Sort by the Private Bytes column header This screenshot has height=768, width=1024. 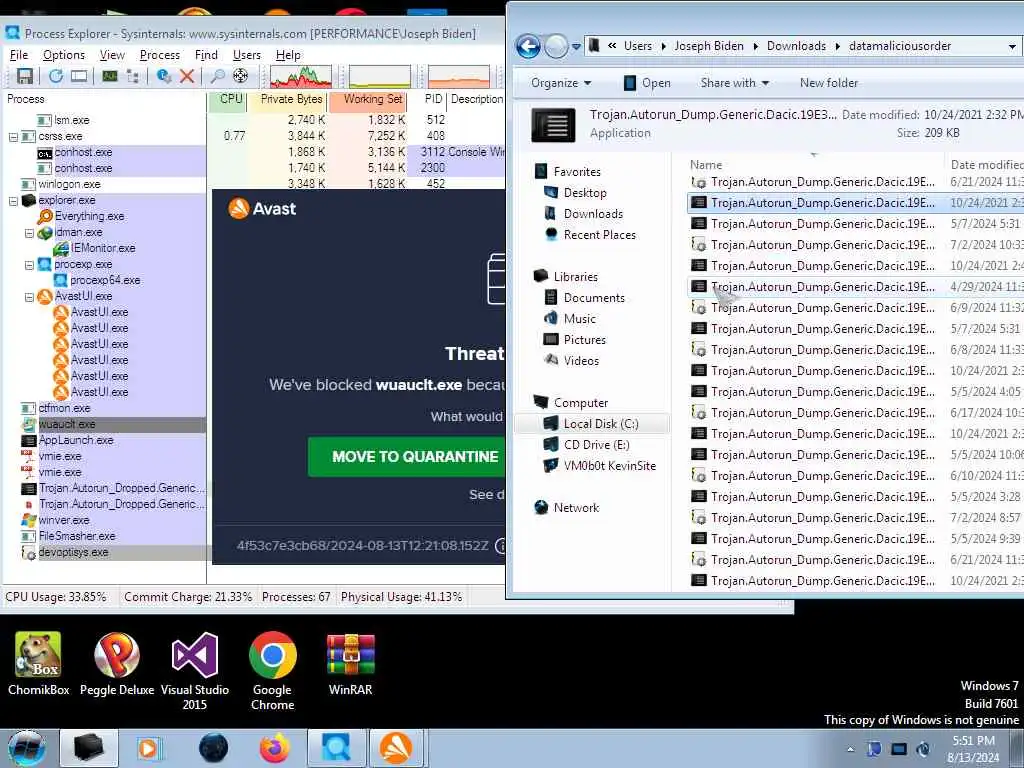click(288, 99)
